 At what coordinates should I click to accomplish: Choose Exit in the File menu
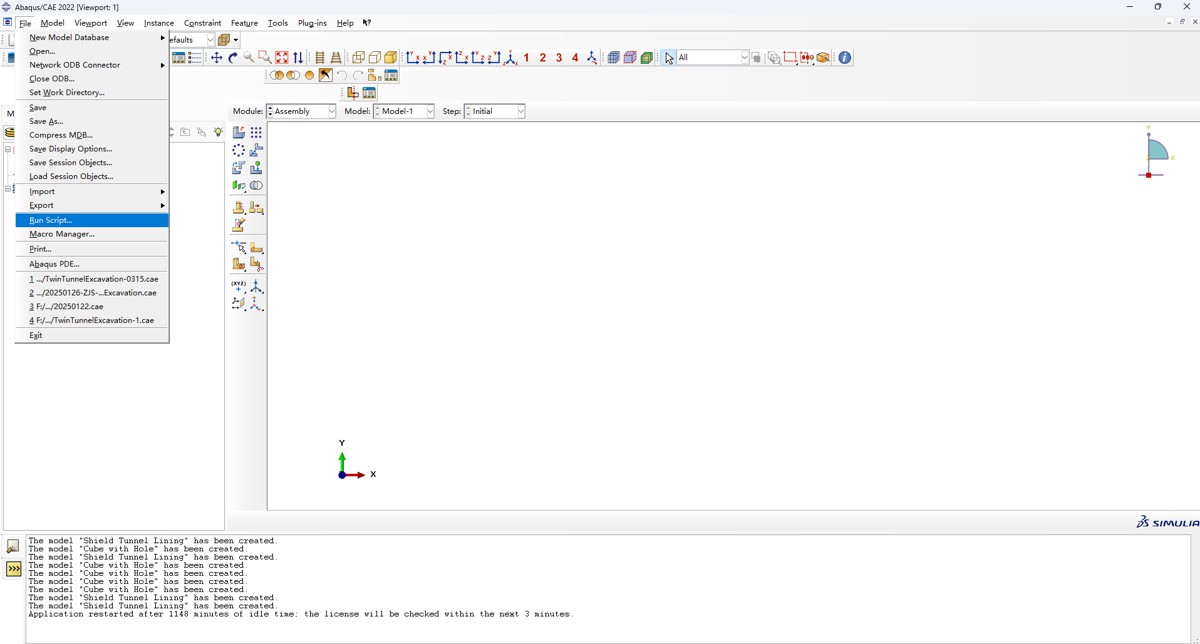pos(92,336)
